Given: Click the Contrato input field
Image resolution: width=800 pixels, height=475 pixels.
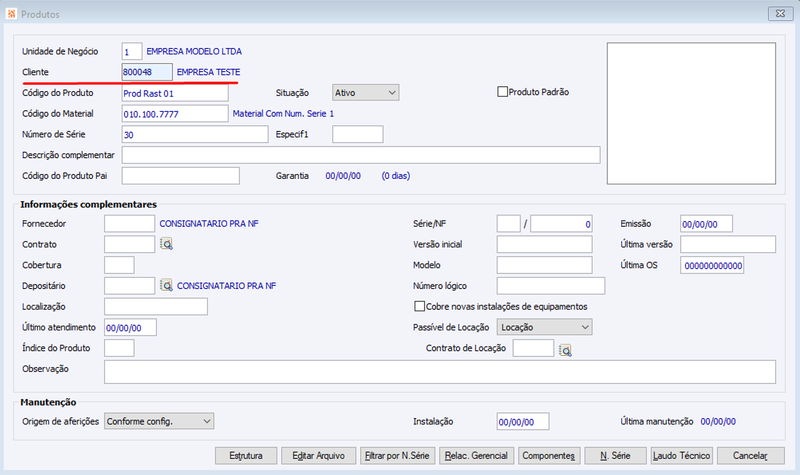Looking at the screenshot, I should click(x=130, y=244).
